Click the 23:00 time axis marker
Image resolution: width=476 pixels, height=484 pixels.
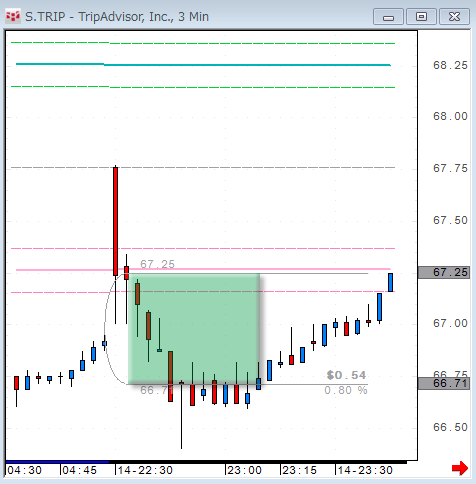(244, 470)
